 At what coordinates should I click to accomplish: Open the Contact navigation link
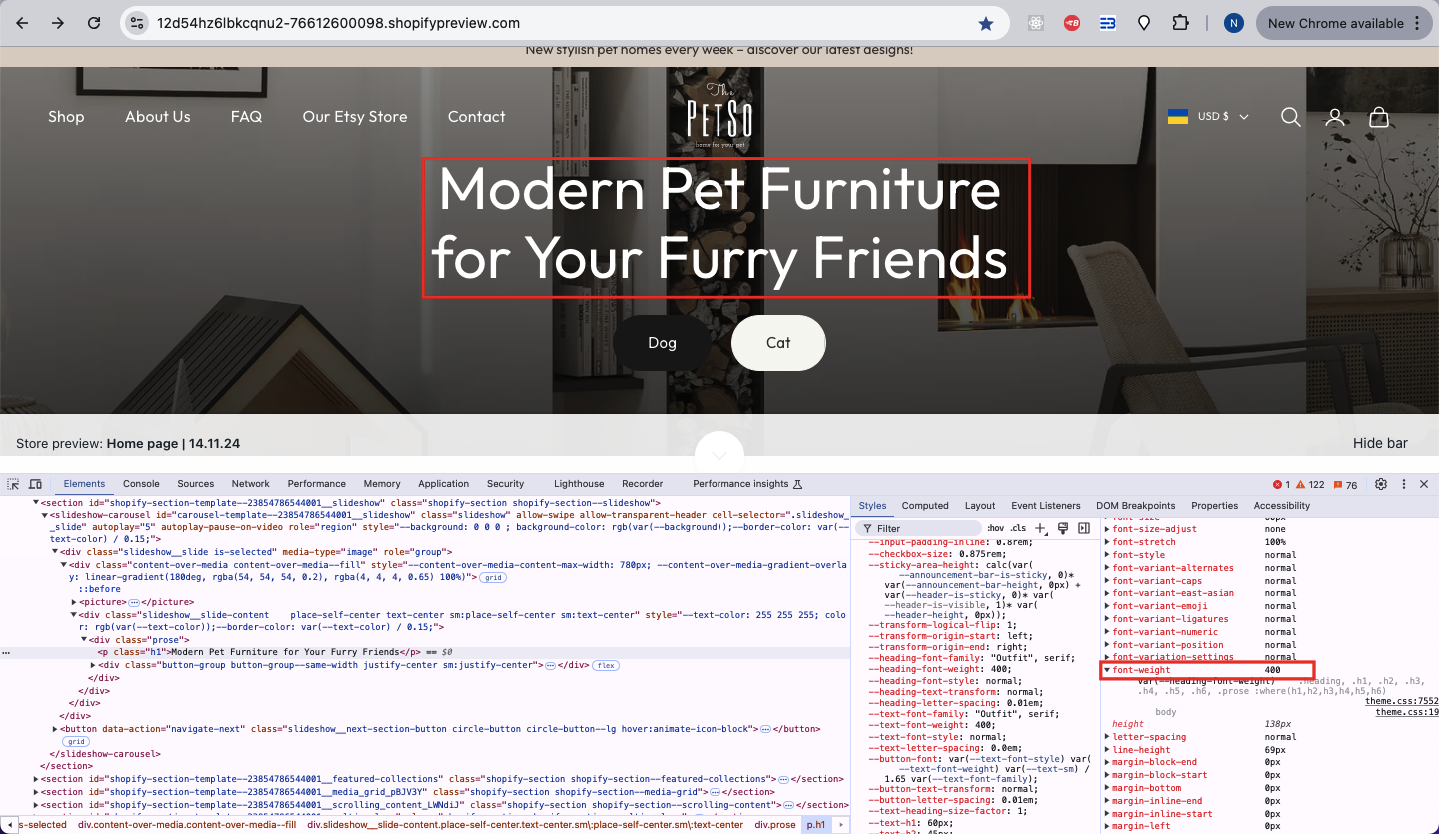click(476, 117)
